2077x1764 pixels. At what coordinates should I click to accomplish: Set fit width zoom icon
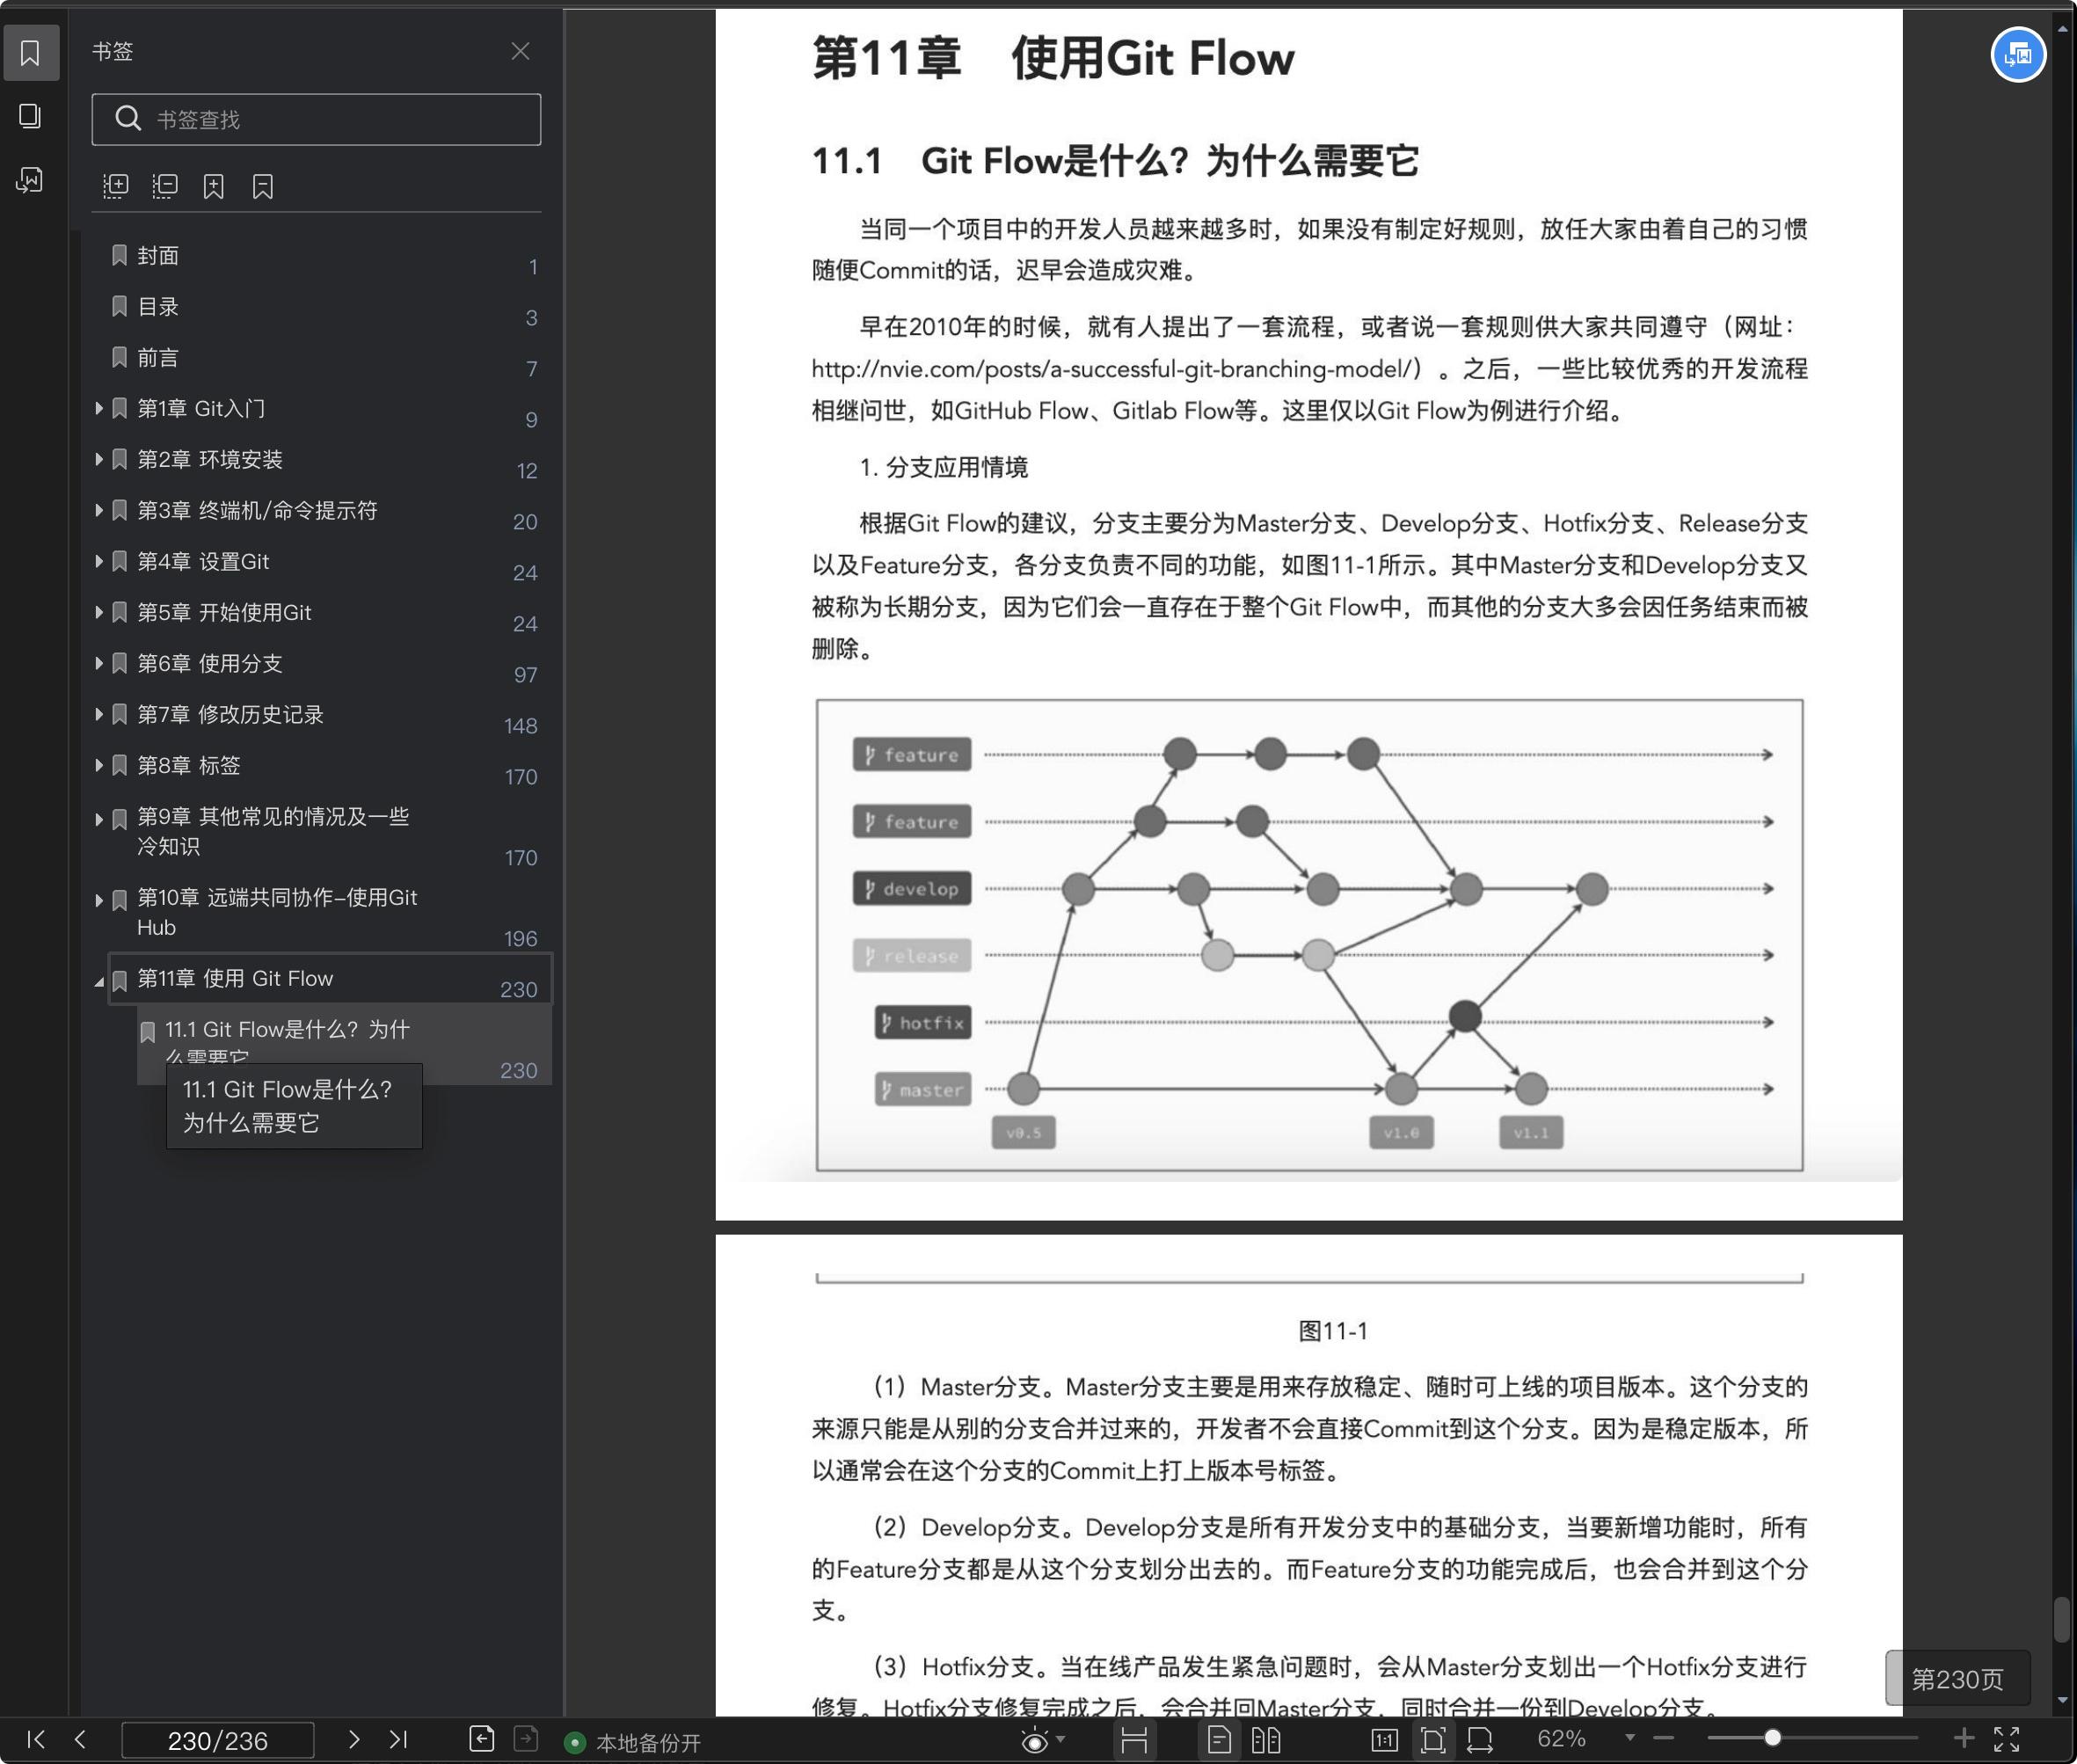coord(1480,1741)
